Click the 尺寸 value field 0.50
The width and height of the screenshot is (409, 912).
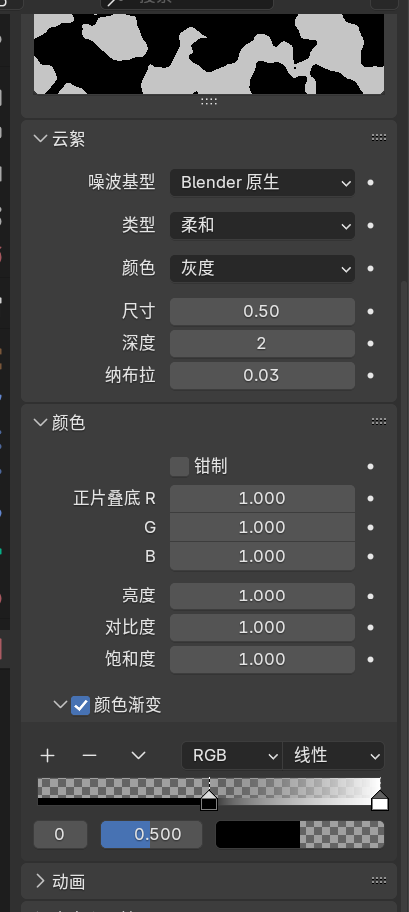pos(262,312)
